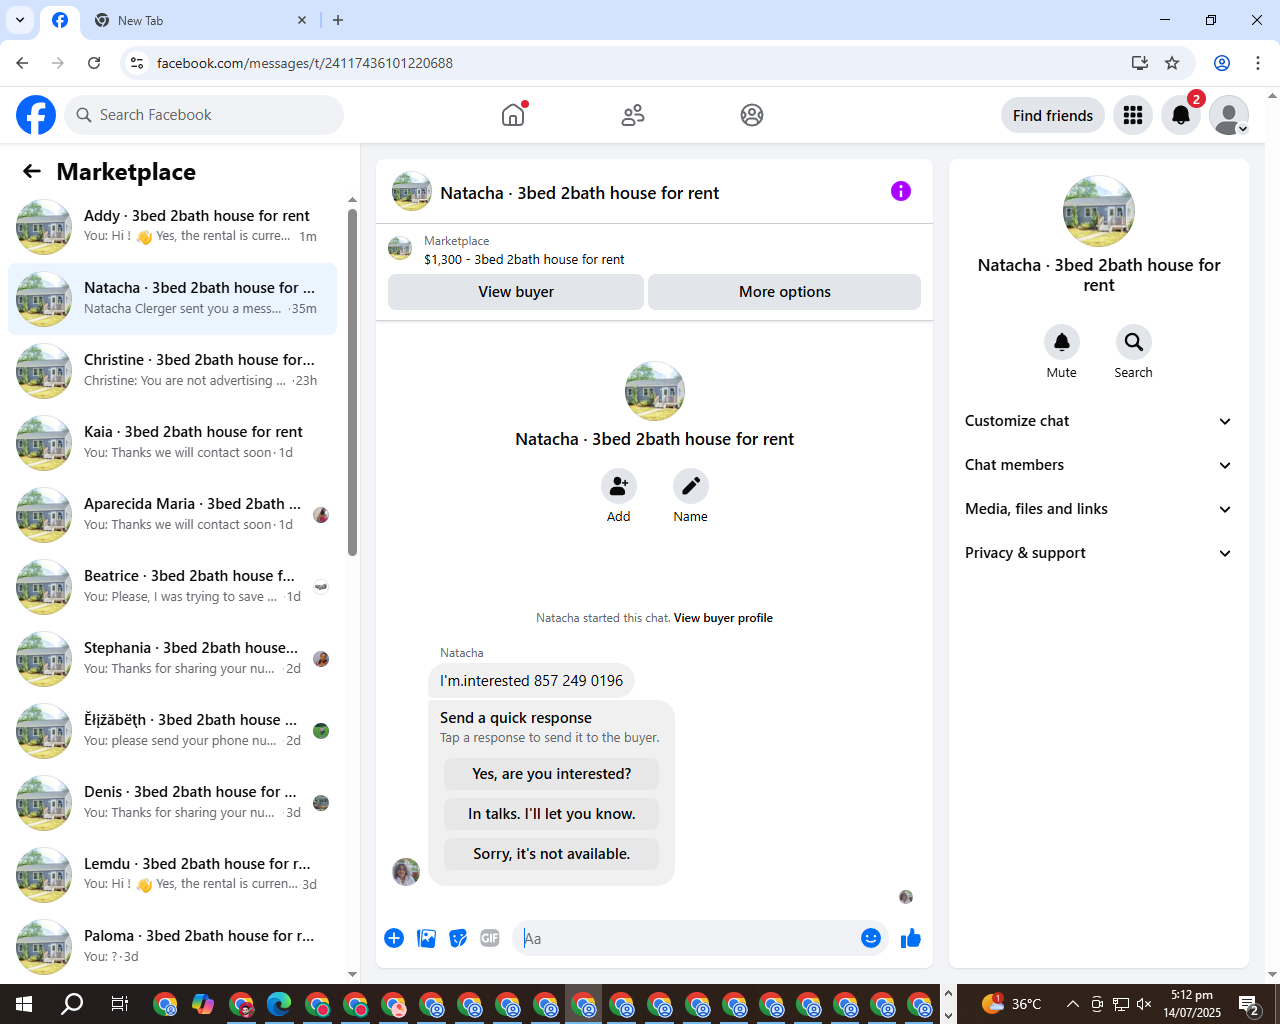Image resolution: width=1280 pixels, height=1024 pixels.
Task: Send quick reply 'Sorry, it's not available.'
Action: [552, 854]
